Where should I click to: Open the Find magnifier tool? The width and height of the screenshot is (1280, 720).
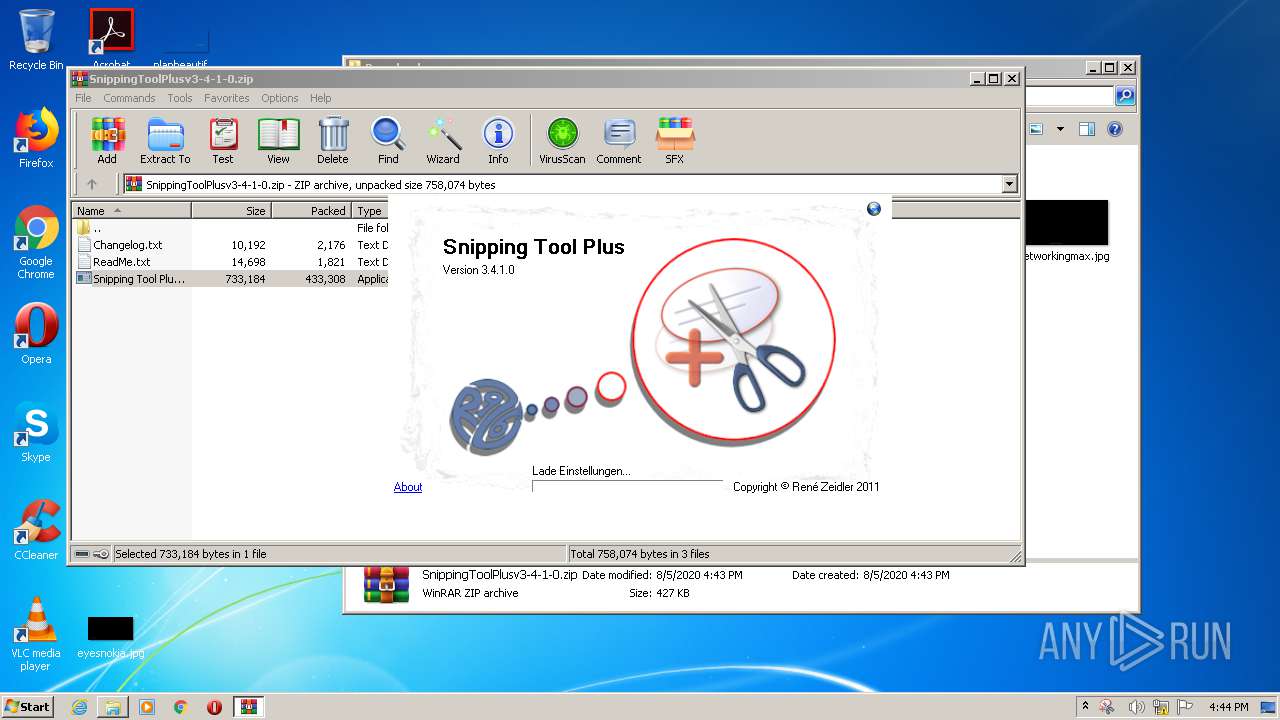point(388,140)
